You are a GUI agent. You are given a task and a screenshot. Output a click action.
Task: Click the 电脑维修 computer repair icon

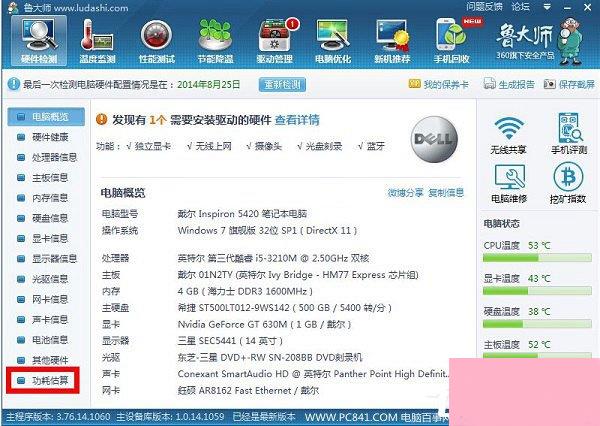click(509, 184)
